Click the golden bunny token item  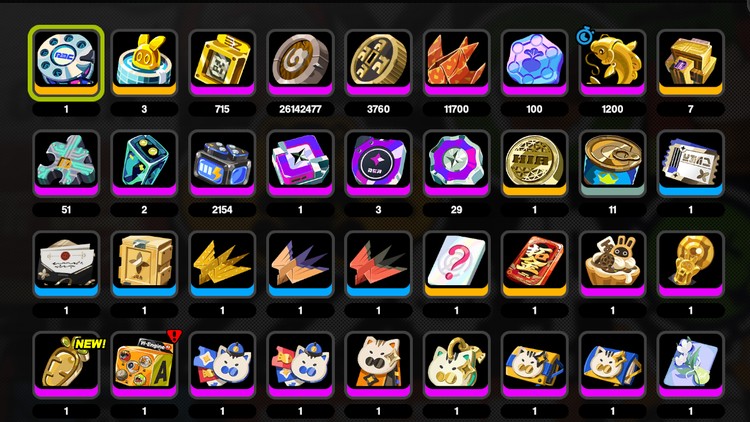point(144,63)
